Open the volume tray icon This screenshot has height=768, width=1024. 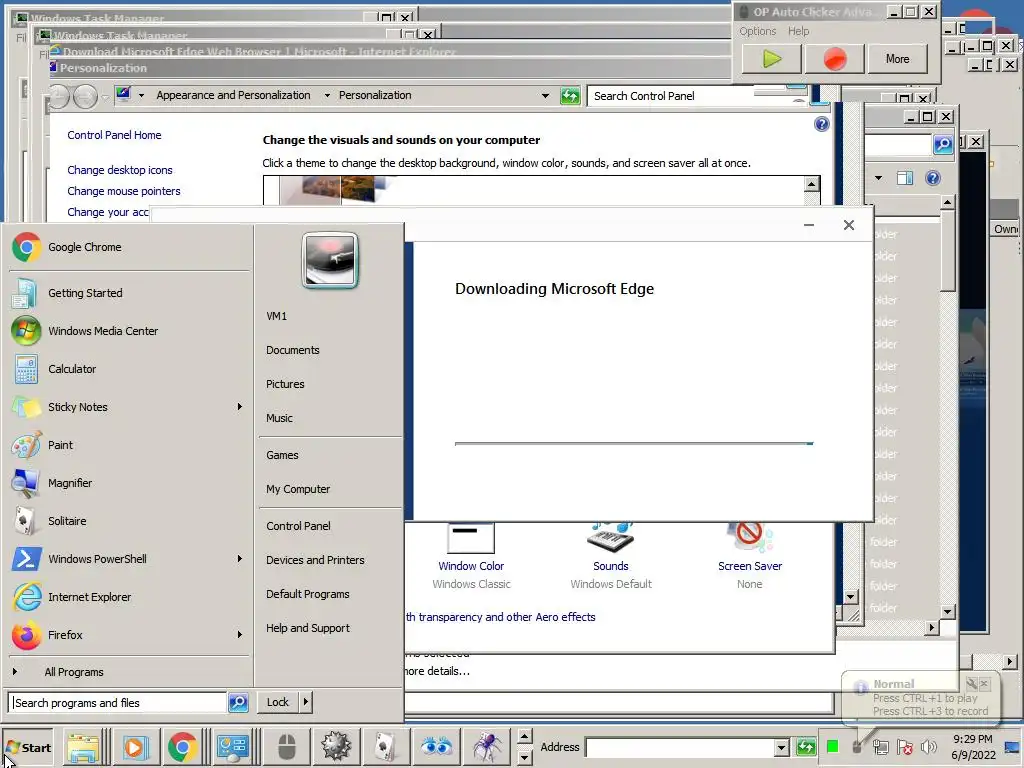928,746
